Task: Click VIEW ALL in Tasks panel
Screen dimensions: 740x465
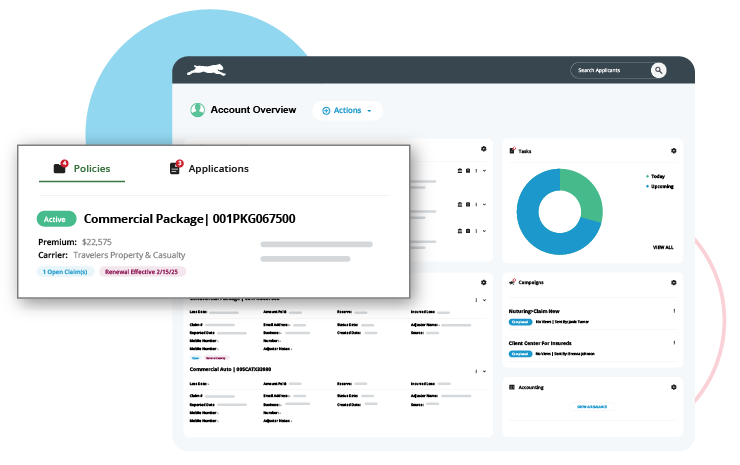Action: tap(662, 247)
